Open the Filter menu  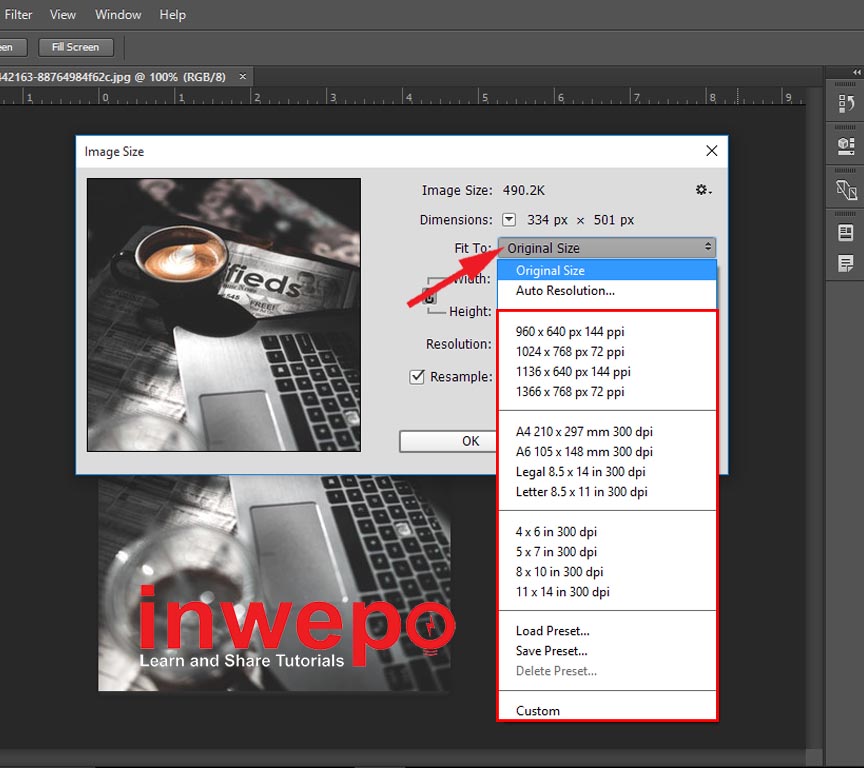19,15
